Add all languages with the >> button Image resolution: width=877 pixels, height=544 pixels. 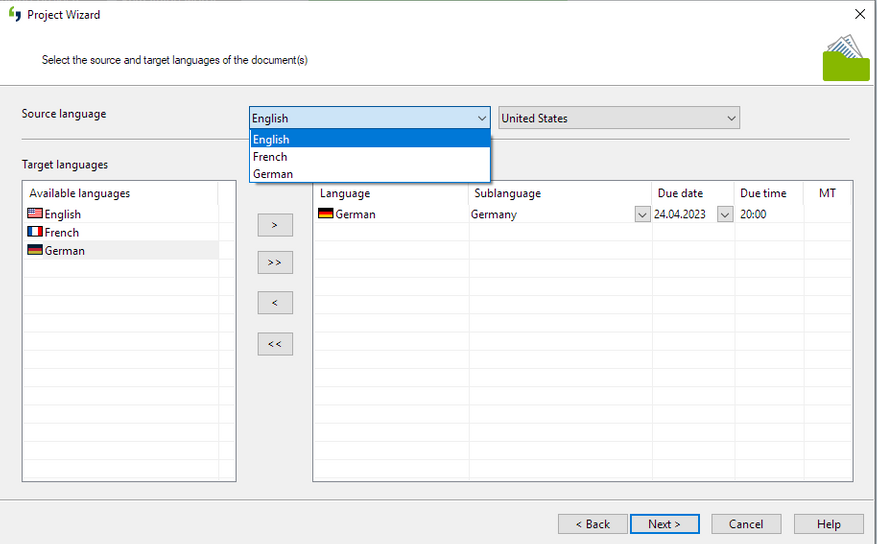point(275,262)
